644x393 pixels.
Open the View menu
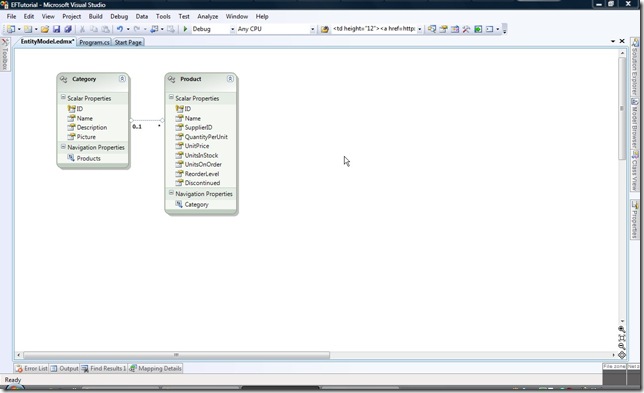(x=48, y=16)
